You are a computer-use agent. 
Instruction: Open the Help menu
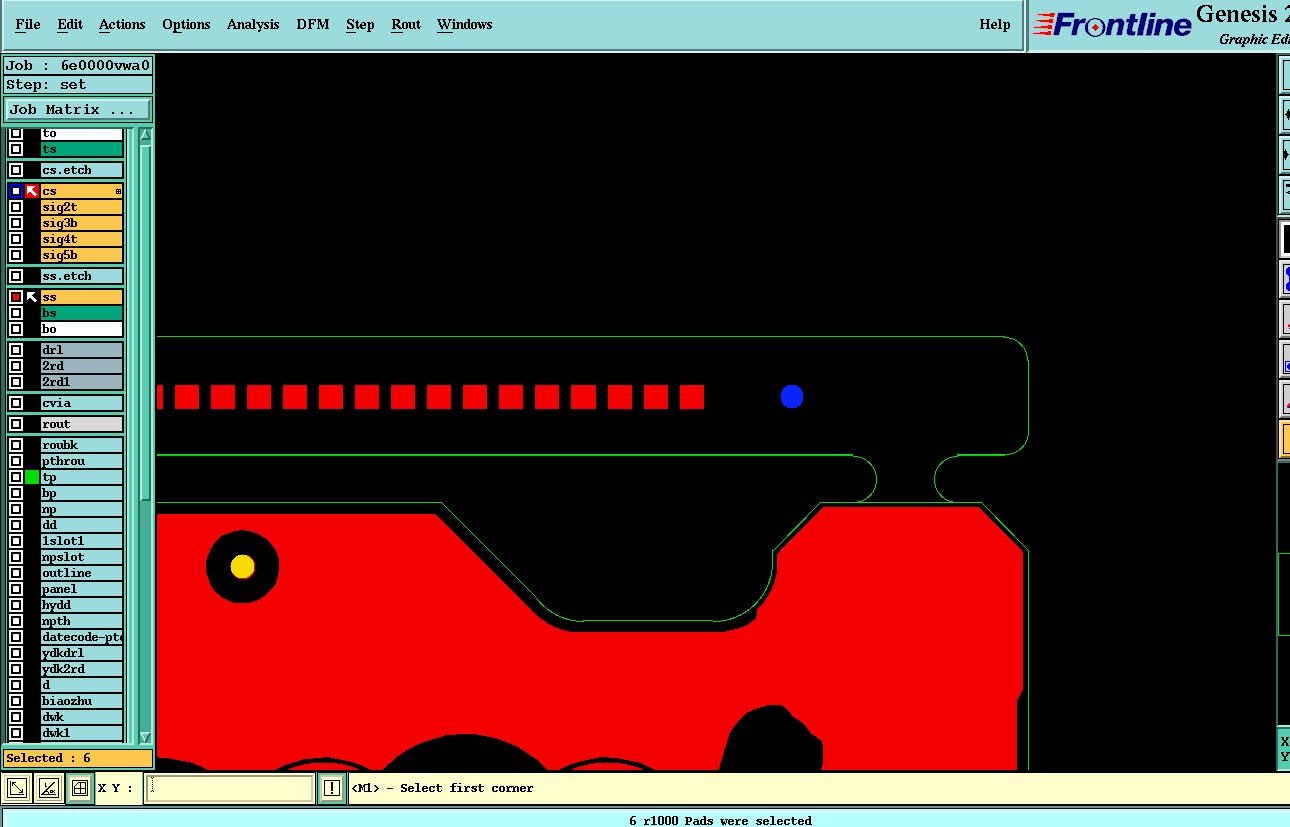(x=995, y=24)
